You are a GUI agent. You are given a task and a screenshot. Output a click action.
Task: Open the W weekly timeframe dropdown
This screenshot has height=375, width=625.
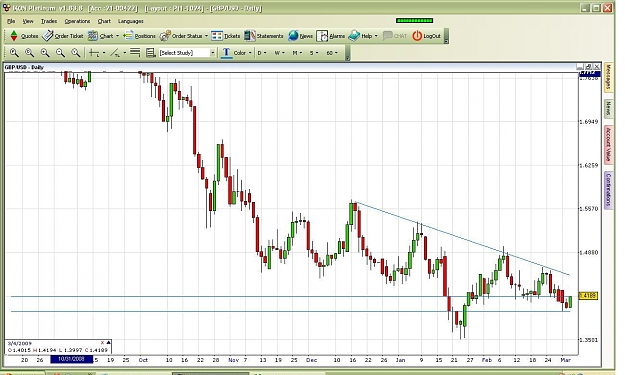pyautogui.click(x=279, y=53)
